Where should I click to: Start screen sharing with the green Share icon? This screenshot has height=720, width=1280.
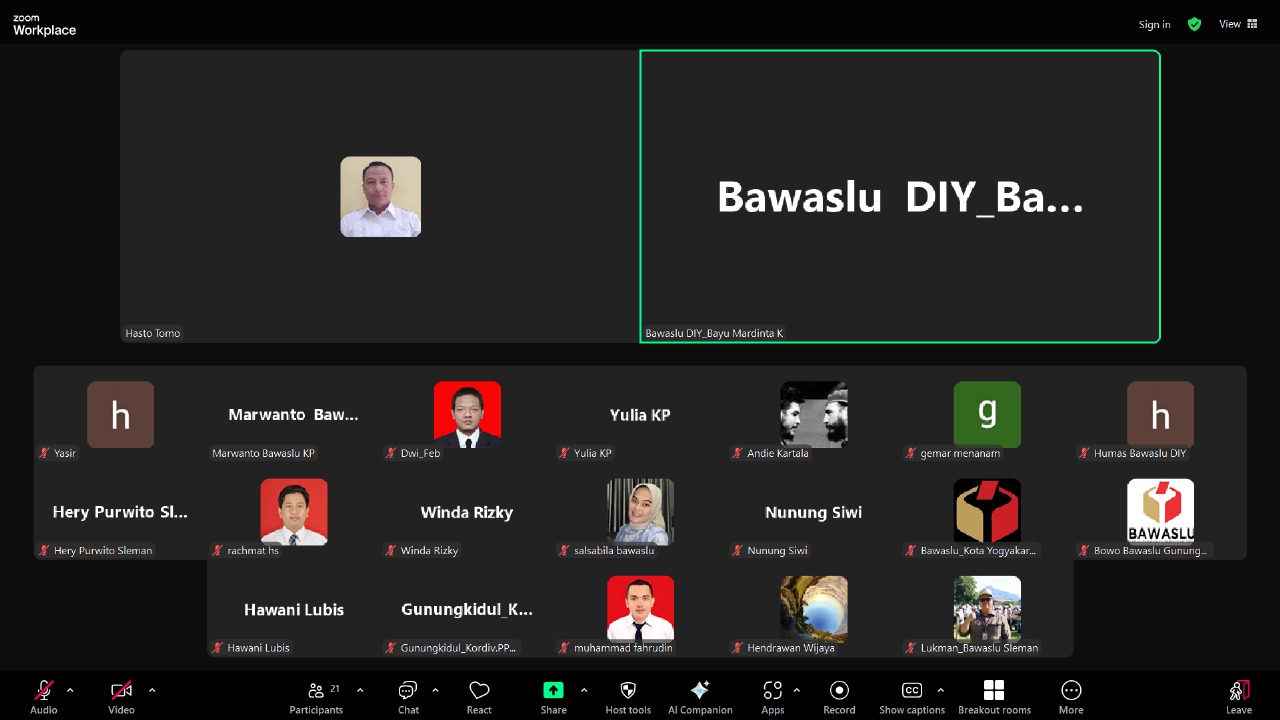click(553, 690)
